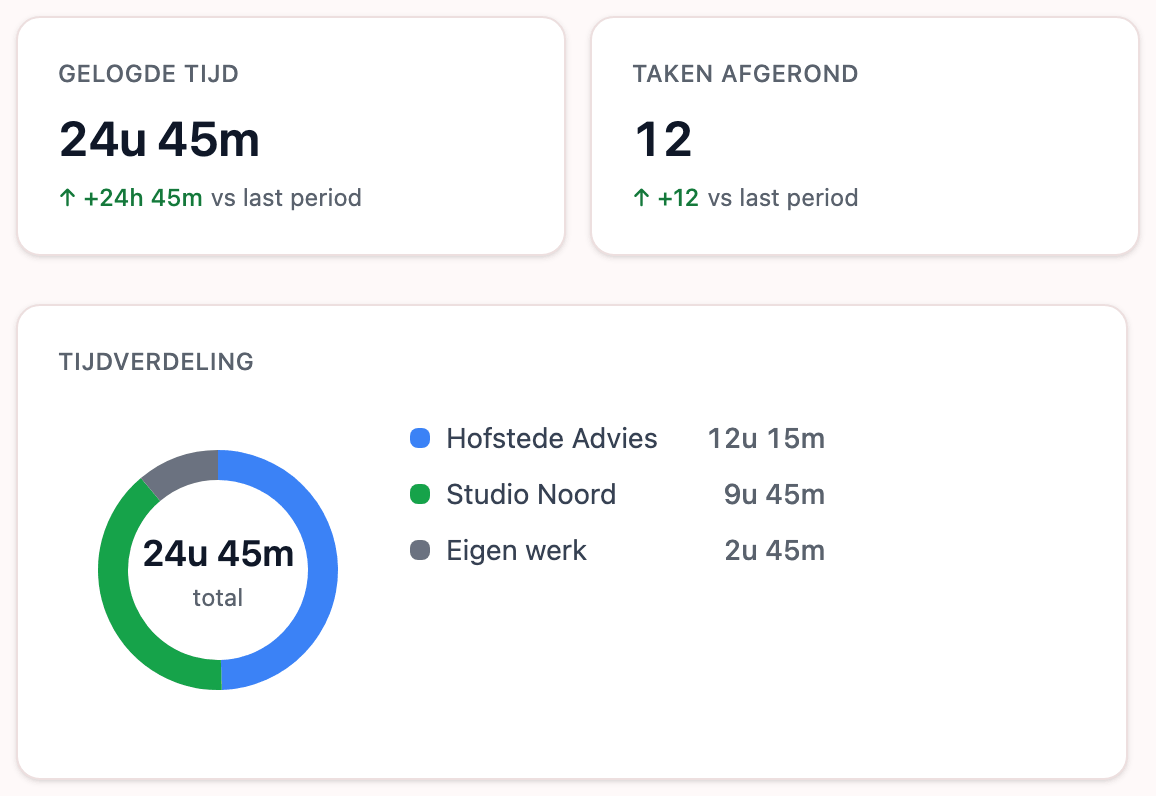
Task: Click the 'TIJDVERDELING' section heading
Action: point(156,362)
